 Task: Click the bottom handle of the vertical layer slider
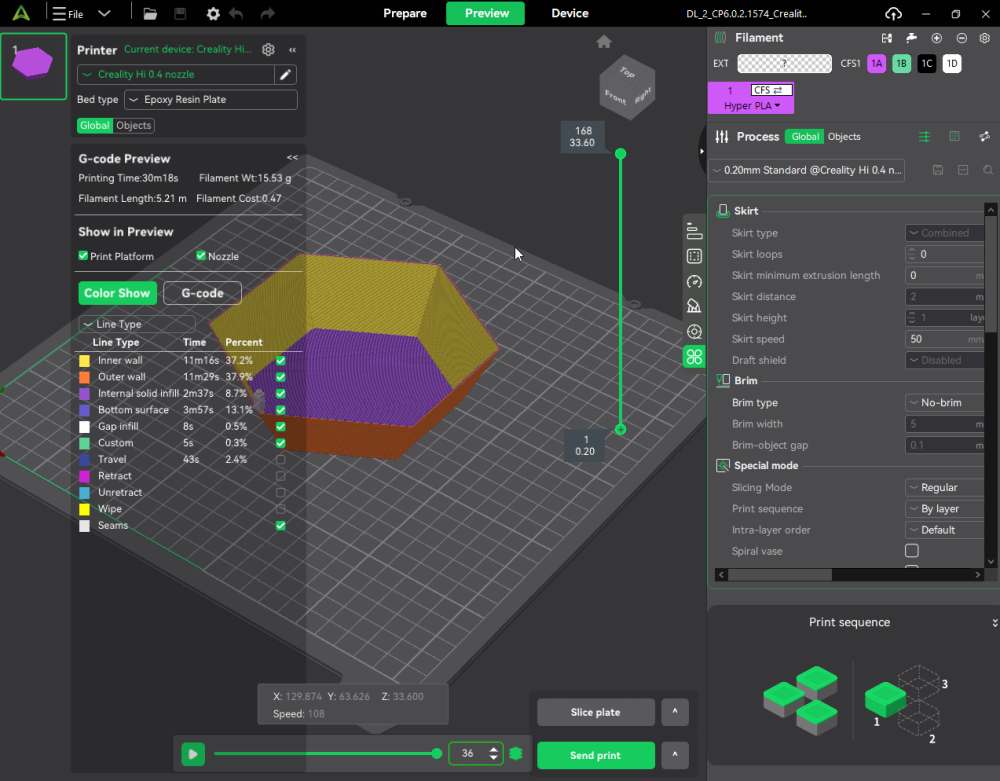tap(621, 430)
